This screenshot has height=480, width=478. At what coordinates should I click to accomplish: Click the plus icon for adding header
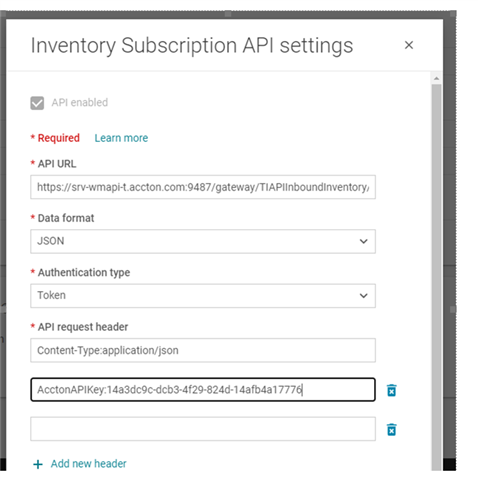point(38,464)
